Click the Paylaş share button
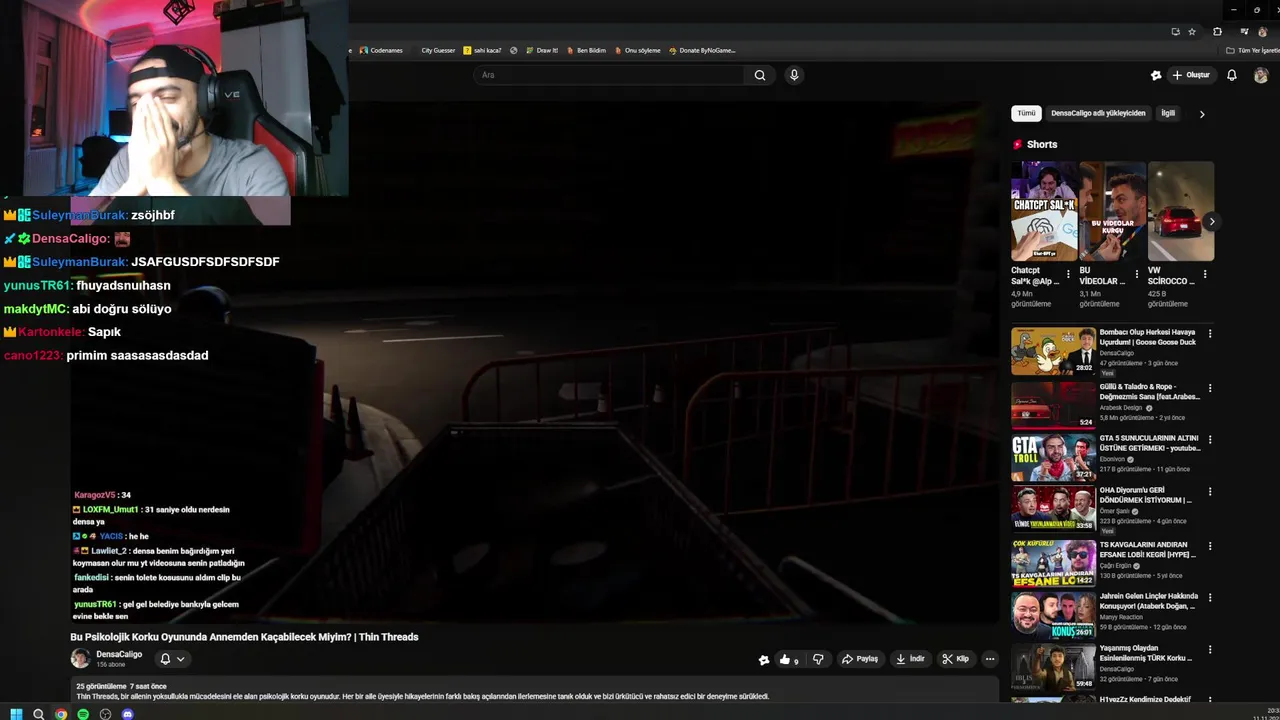The height and width of the screenshot is (720, 1280). (x=860, y=659)
